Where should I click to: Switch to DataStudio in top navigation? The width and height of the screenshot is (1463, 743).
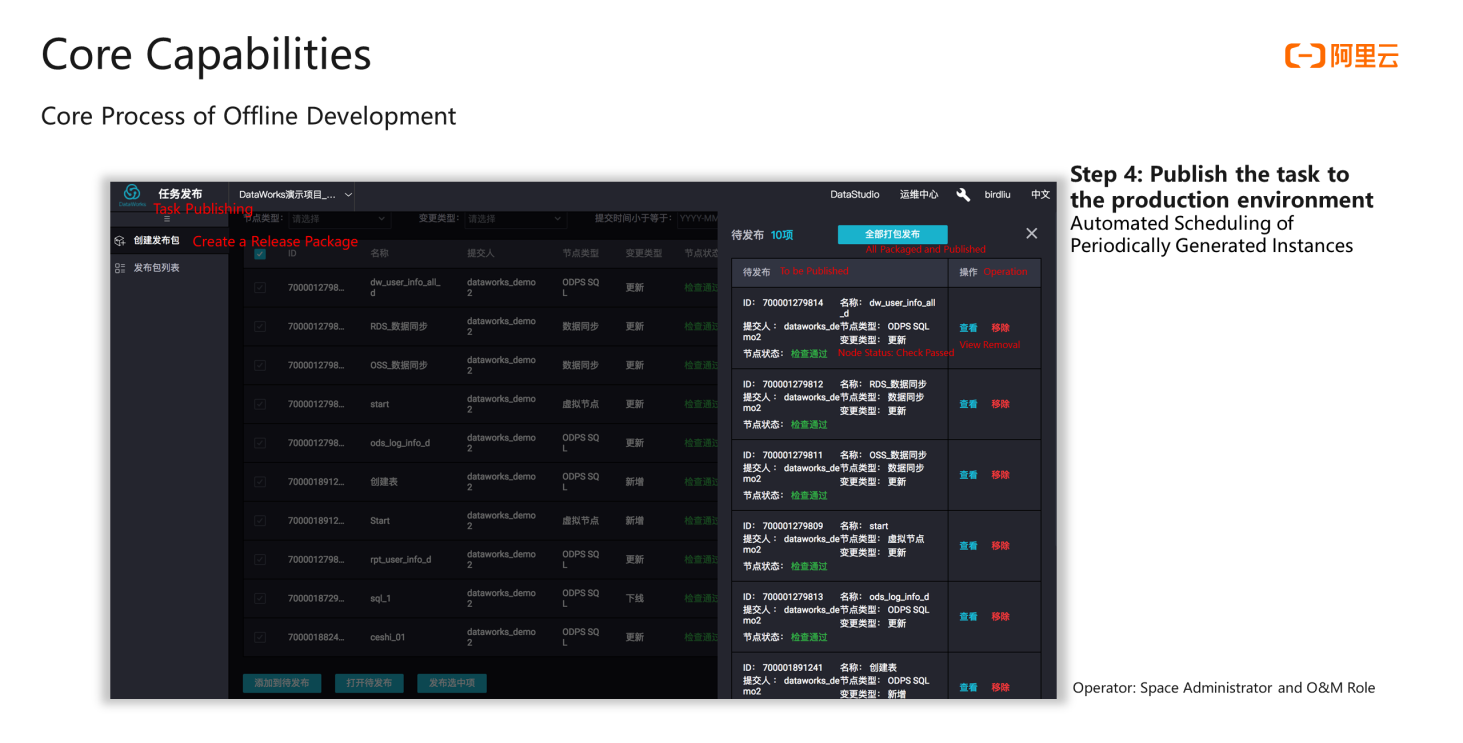(x=854, y=195)
